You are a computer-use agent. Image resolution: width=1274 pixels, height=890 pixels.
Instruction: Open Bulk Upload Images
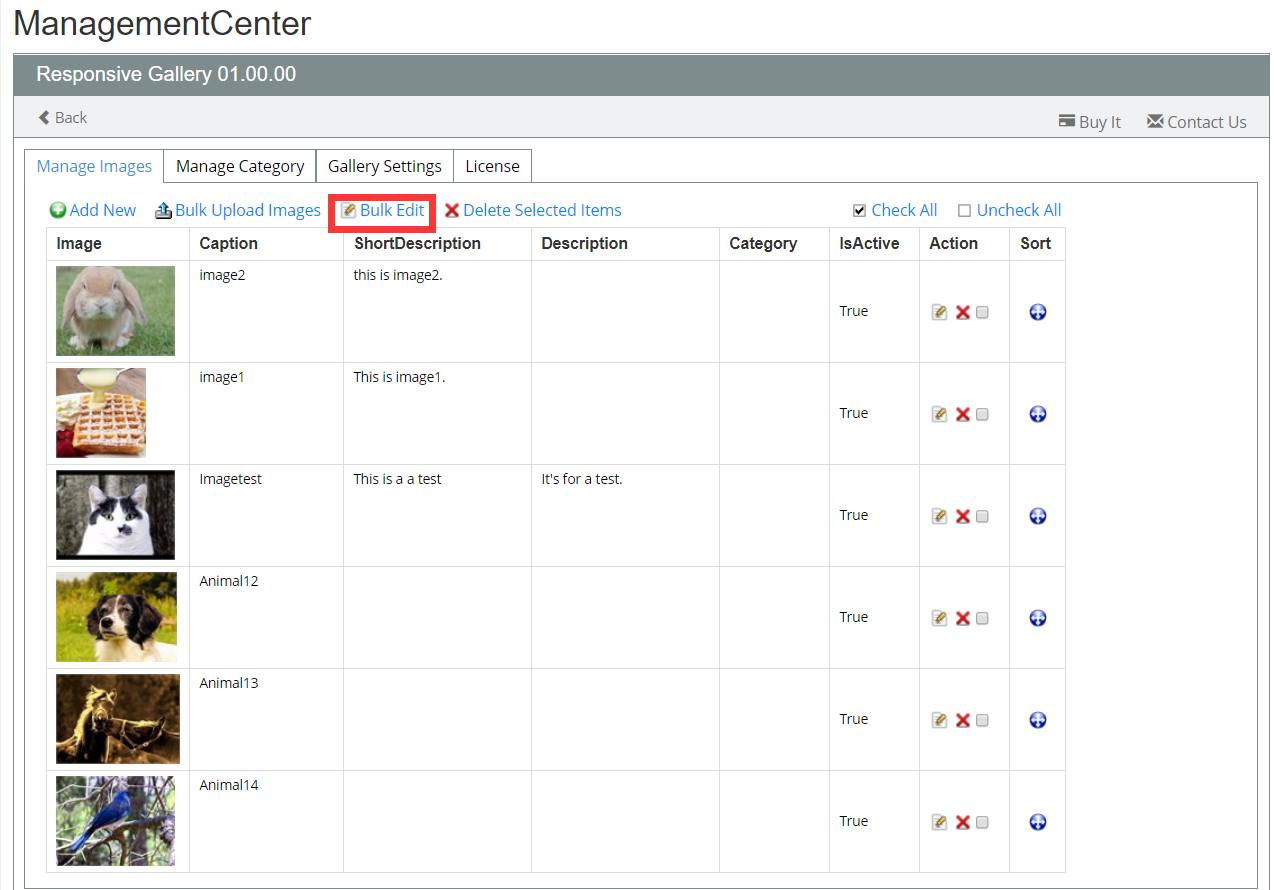point(238,210)
